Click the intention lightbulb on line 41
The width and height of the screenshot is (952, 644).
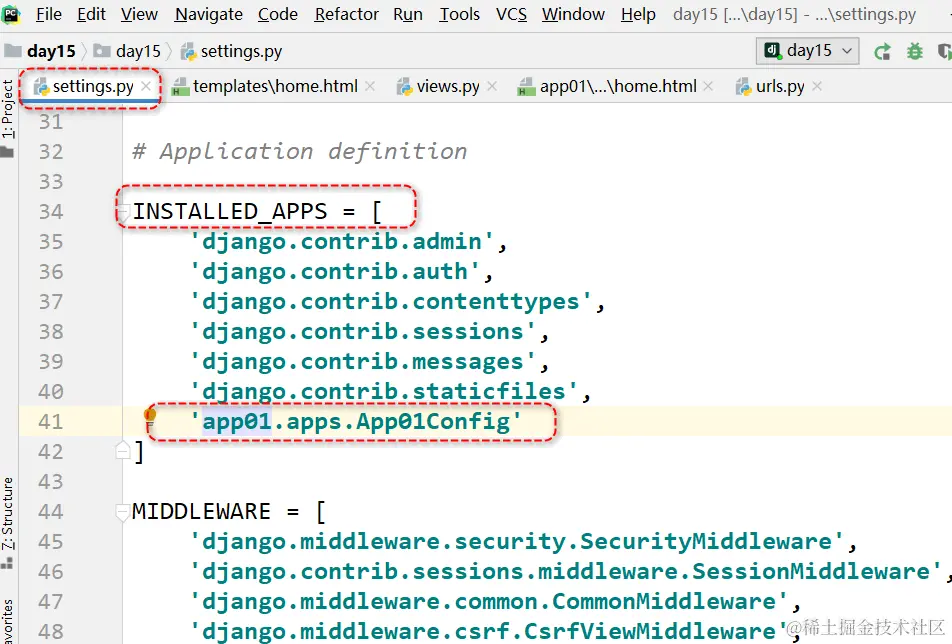click(151, 415)
